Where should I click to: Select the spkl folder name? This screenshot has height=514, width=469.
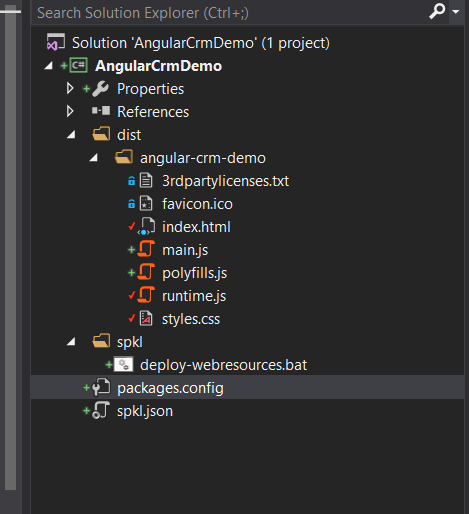tap(130, 342)
